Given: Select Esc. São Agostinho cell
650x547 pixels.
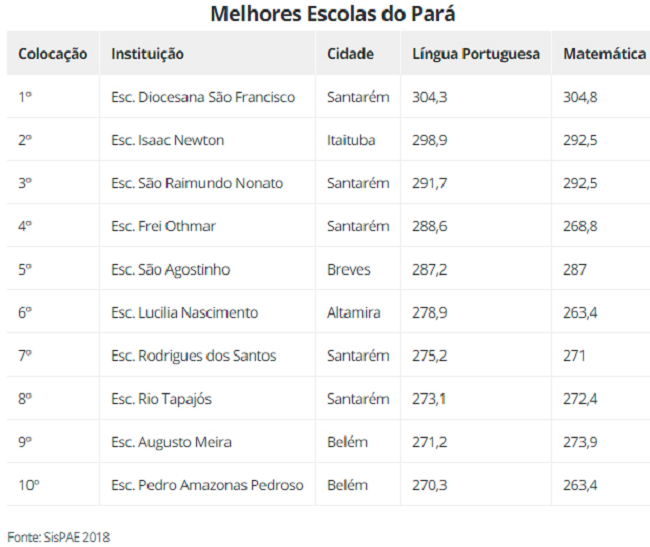Looking at the screenshot, I should [207, 269].
